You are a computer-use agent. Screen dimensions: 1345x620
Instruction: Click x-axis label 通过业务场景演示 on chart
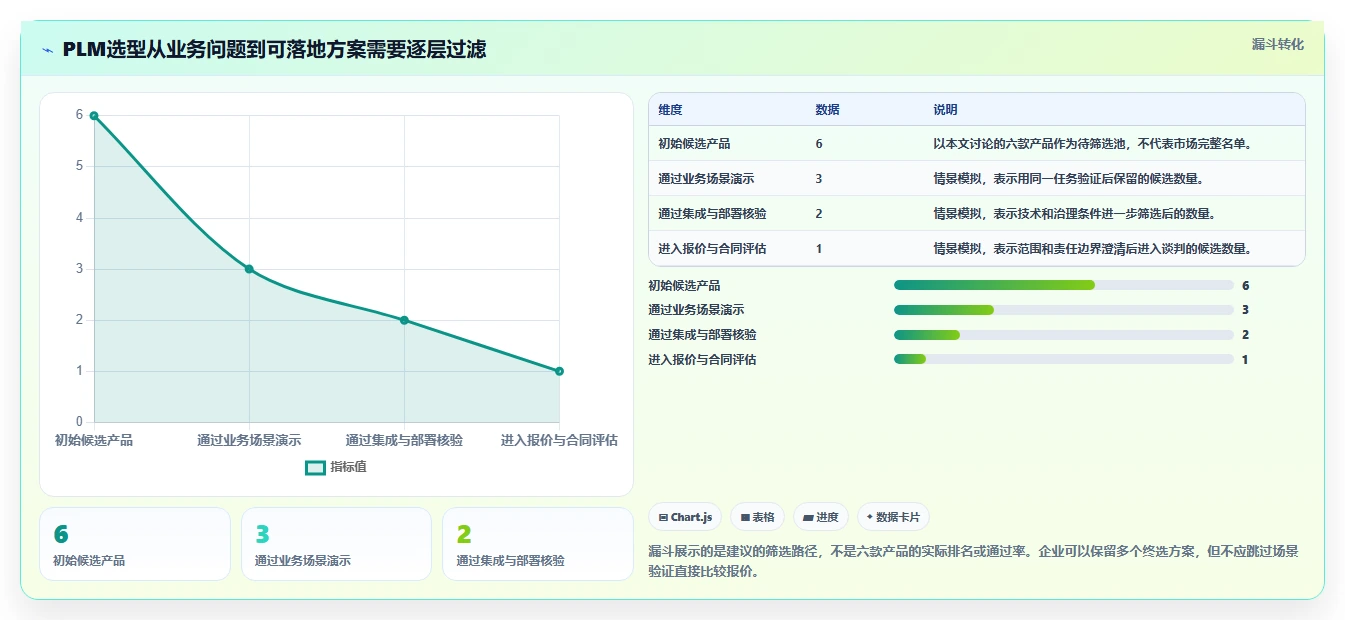[x=249, y=440]
